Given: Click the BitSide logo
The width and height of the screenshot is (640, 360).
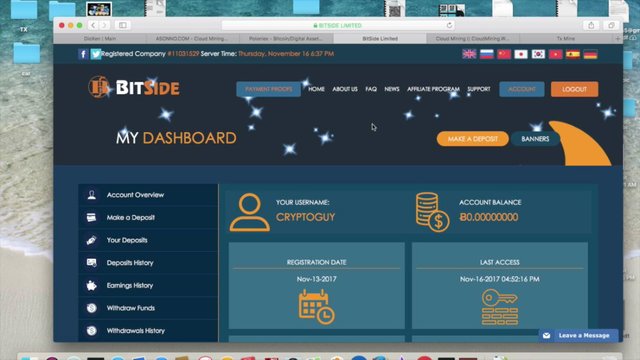Looking at the screenshot, I should (134, 87).
